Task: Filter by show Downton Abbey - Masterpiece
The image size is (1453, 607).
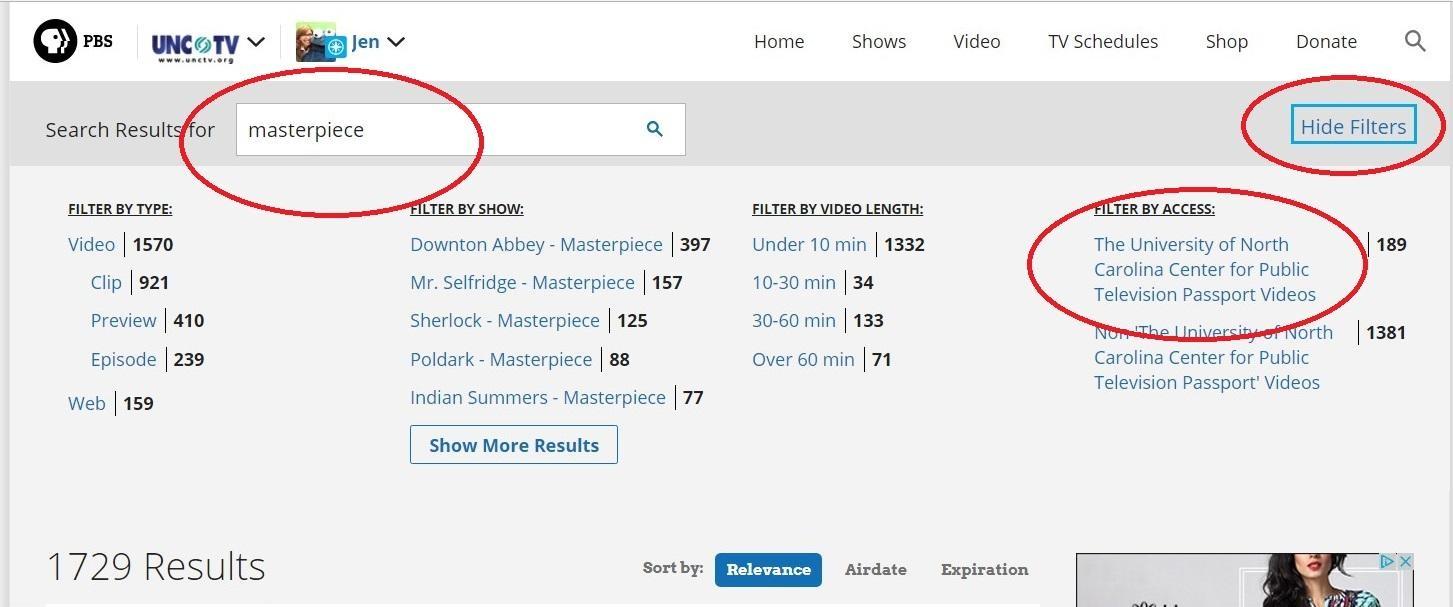Action: (536, 244)
